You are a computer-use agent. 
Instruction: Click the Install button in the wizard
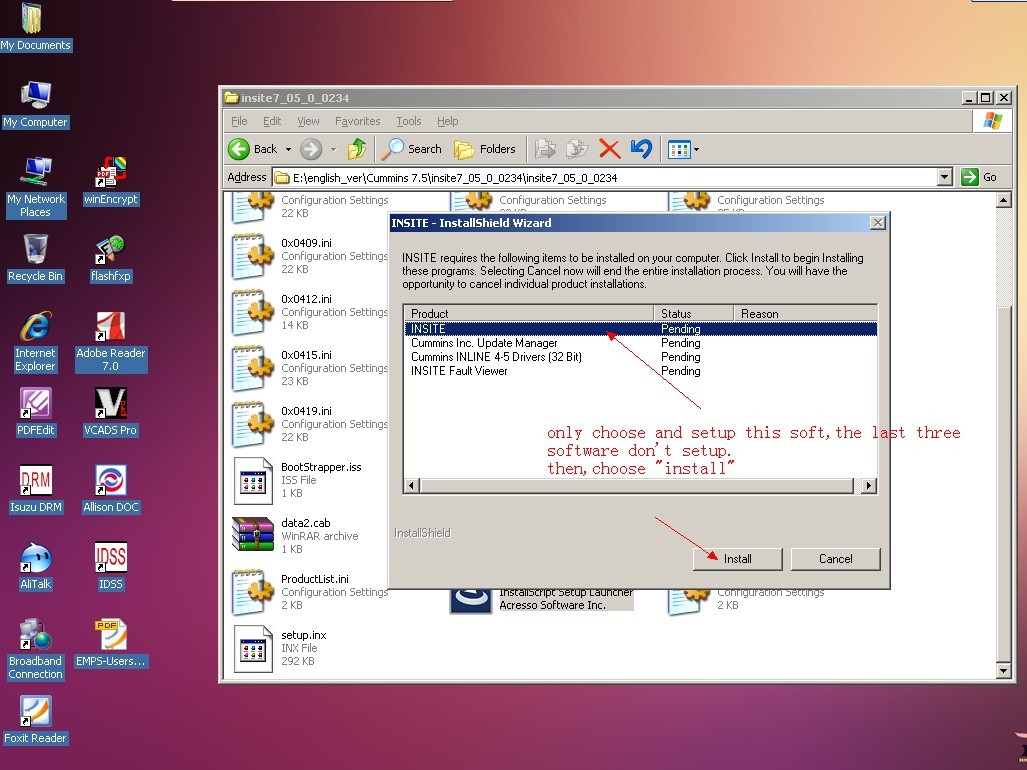pyautogui.click(x=737, y=559)
